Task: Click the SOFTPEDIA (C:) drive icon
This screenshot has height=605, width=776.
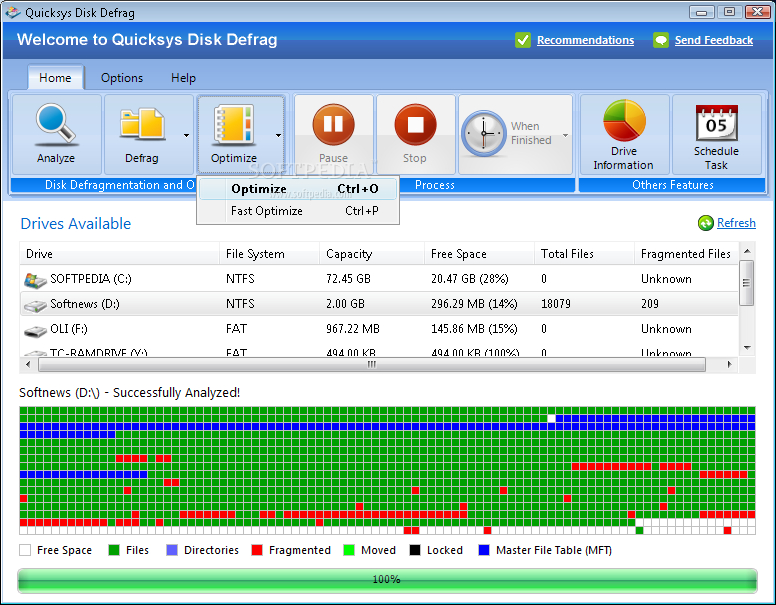Action: click(x=35, y=280)
